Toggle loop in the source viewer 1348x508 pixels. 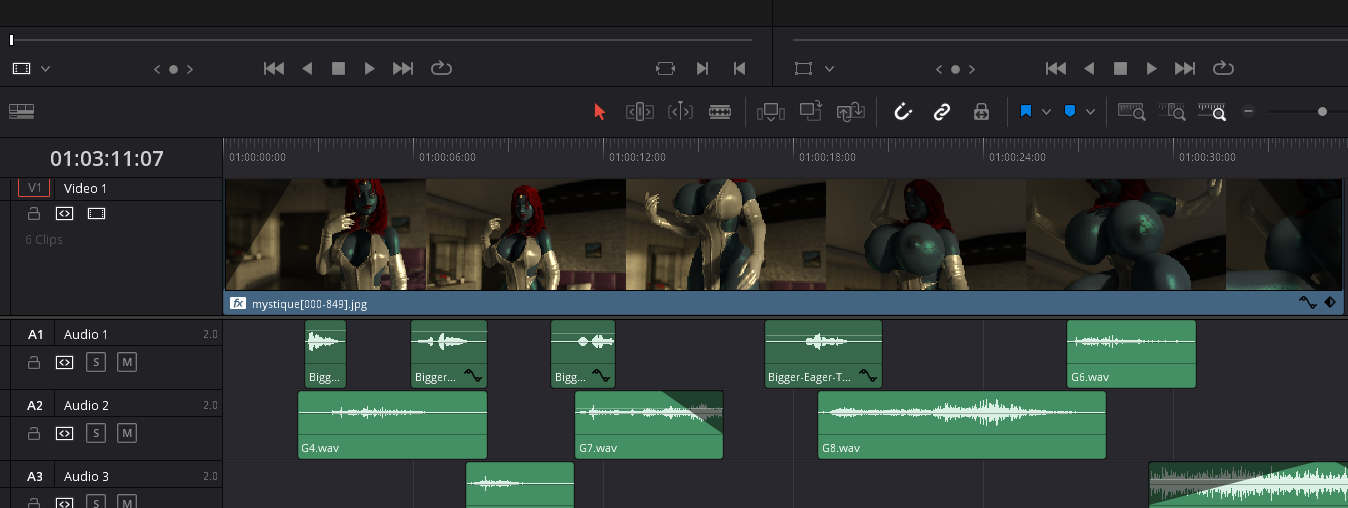(x=441, y=69)
